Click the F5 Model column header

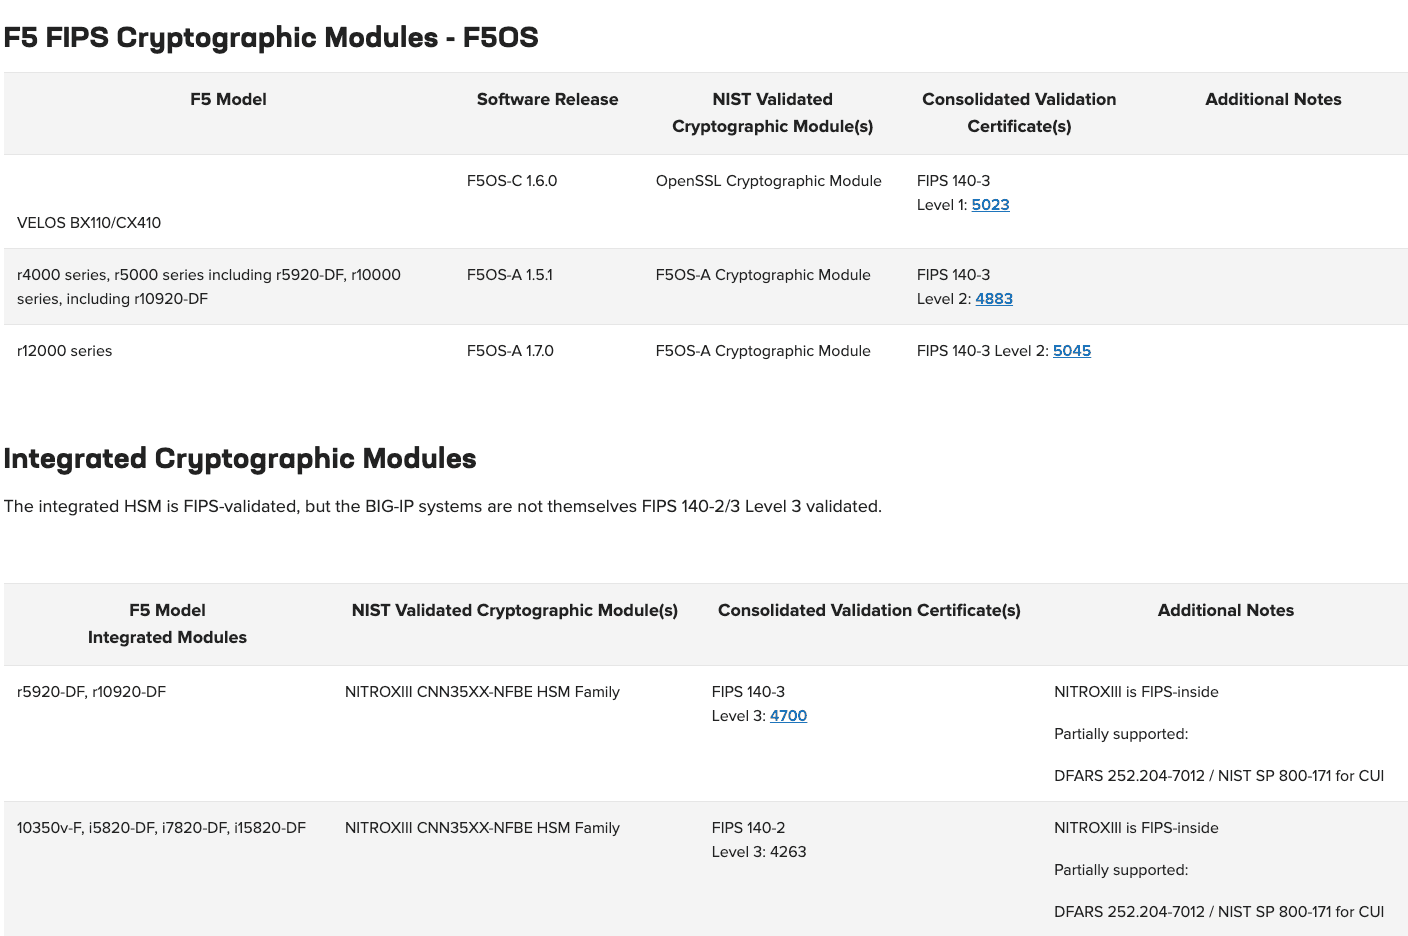pyautogui.click(x=228, y=99)
